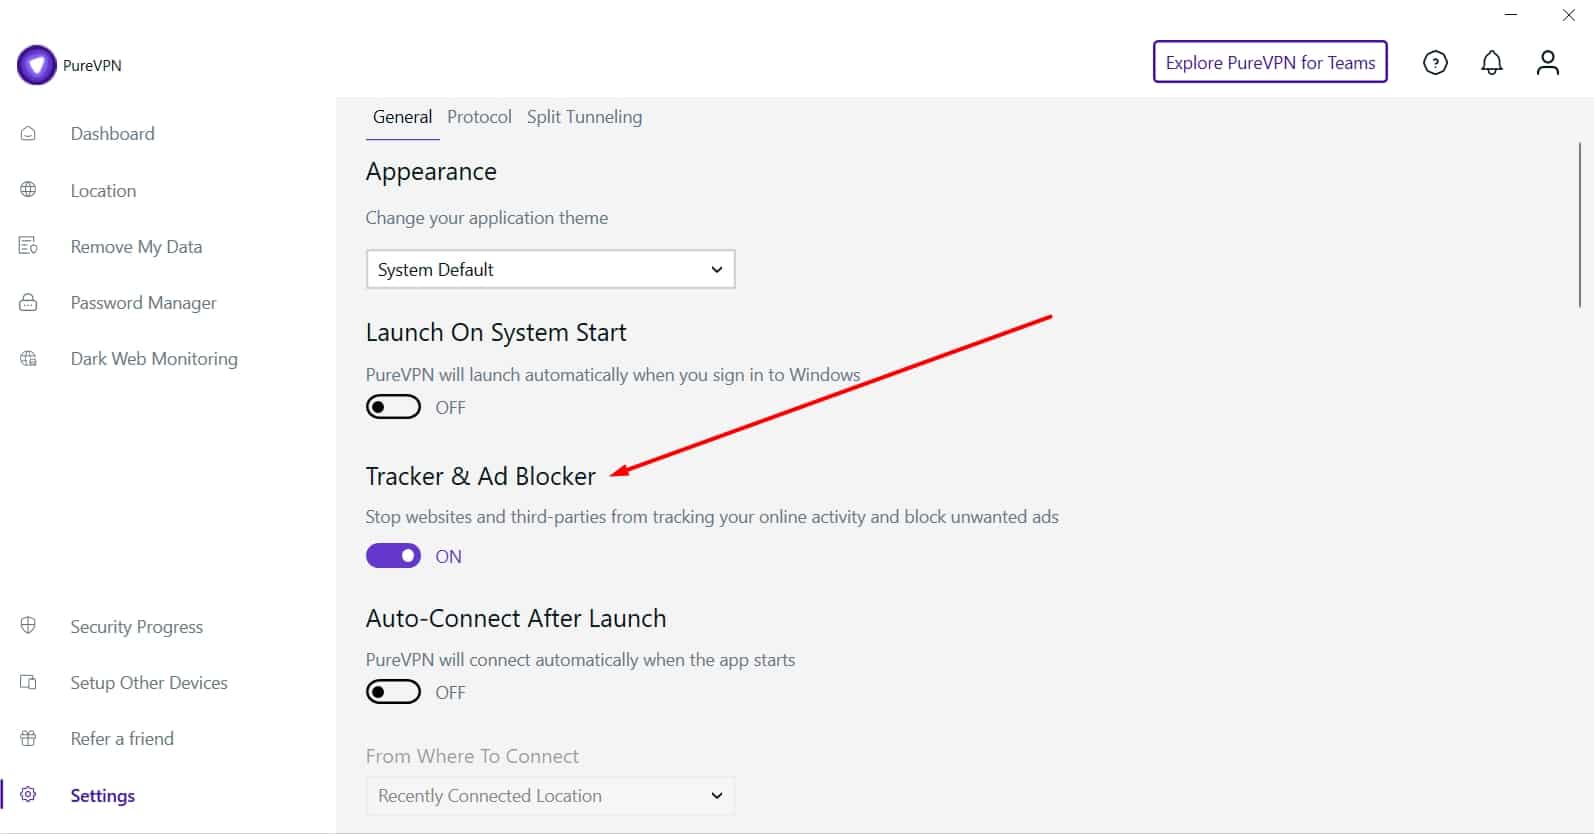Open Dark Web Monitoring page
This screenshot has height=834, width=1594.
154,358
